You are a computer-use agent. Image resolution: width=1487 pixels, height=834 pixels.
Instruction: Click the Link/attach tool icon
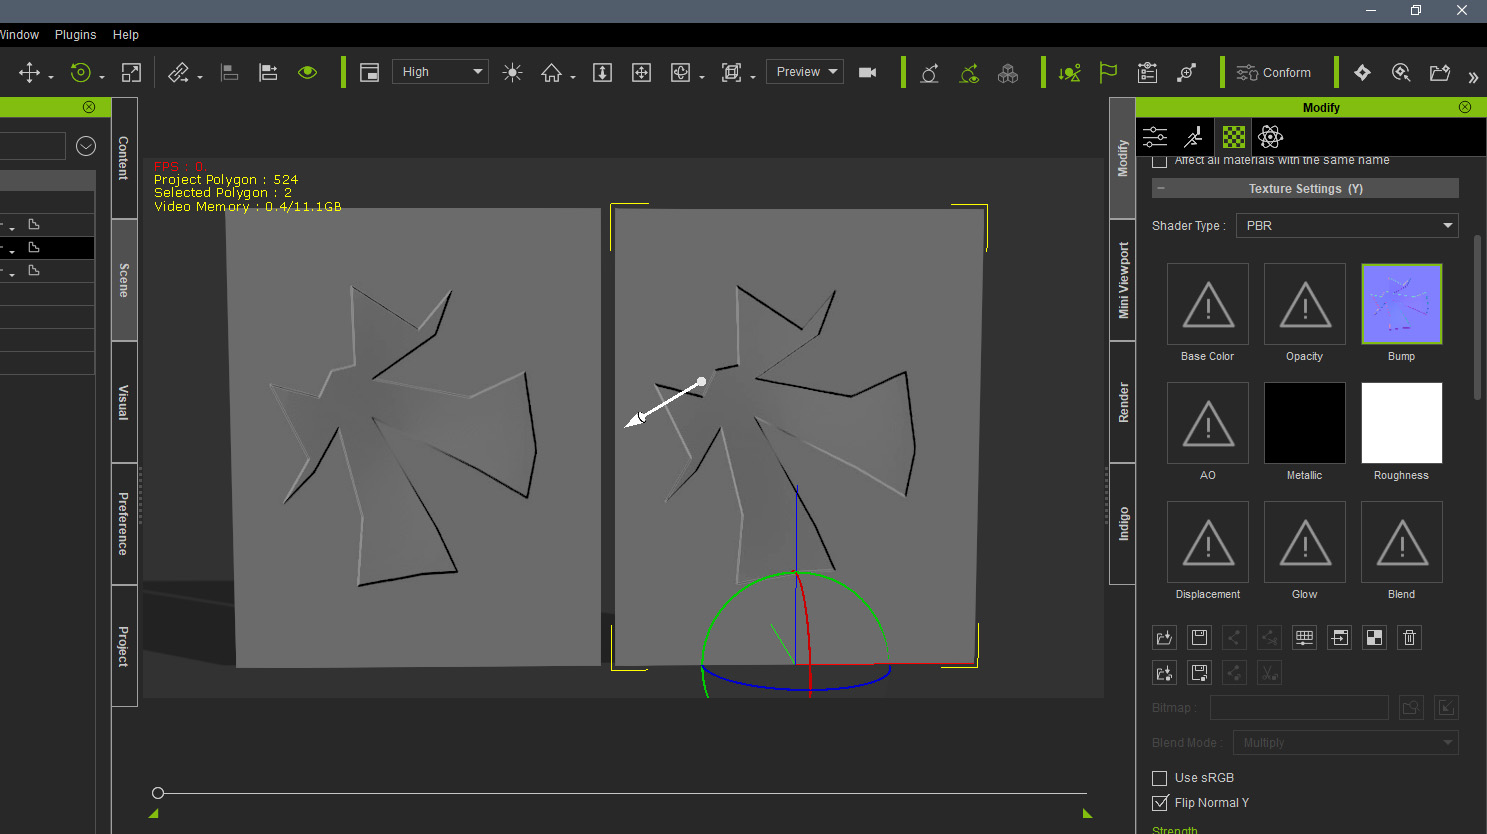(179, 72)
